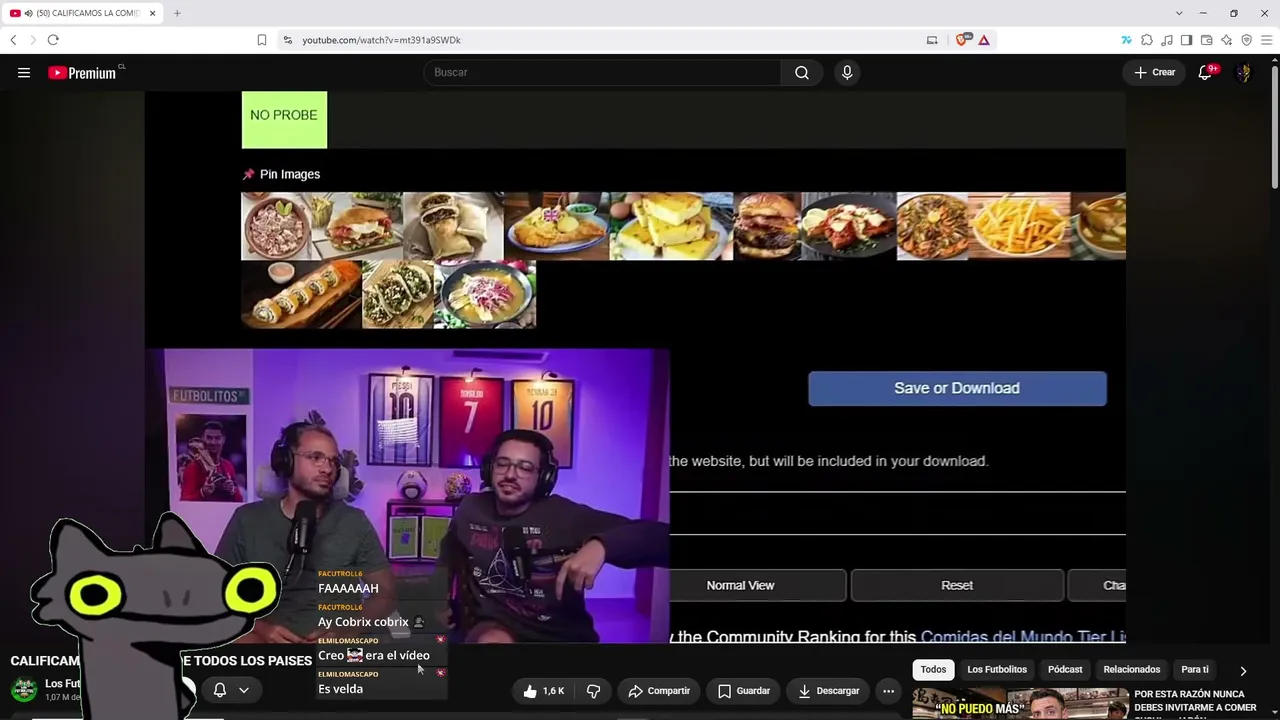Click the search magnifier button
1280x720 pixels.
[x=802, y=72]
